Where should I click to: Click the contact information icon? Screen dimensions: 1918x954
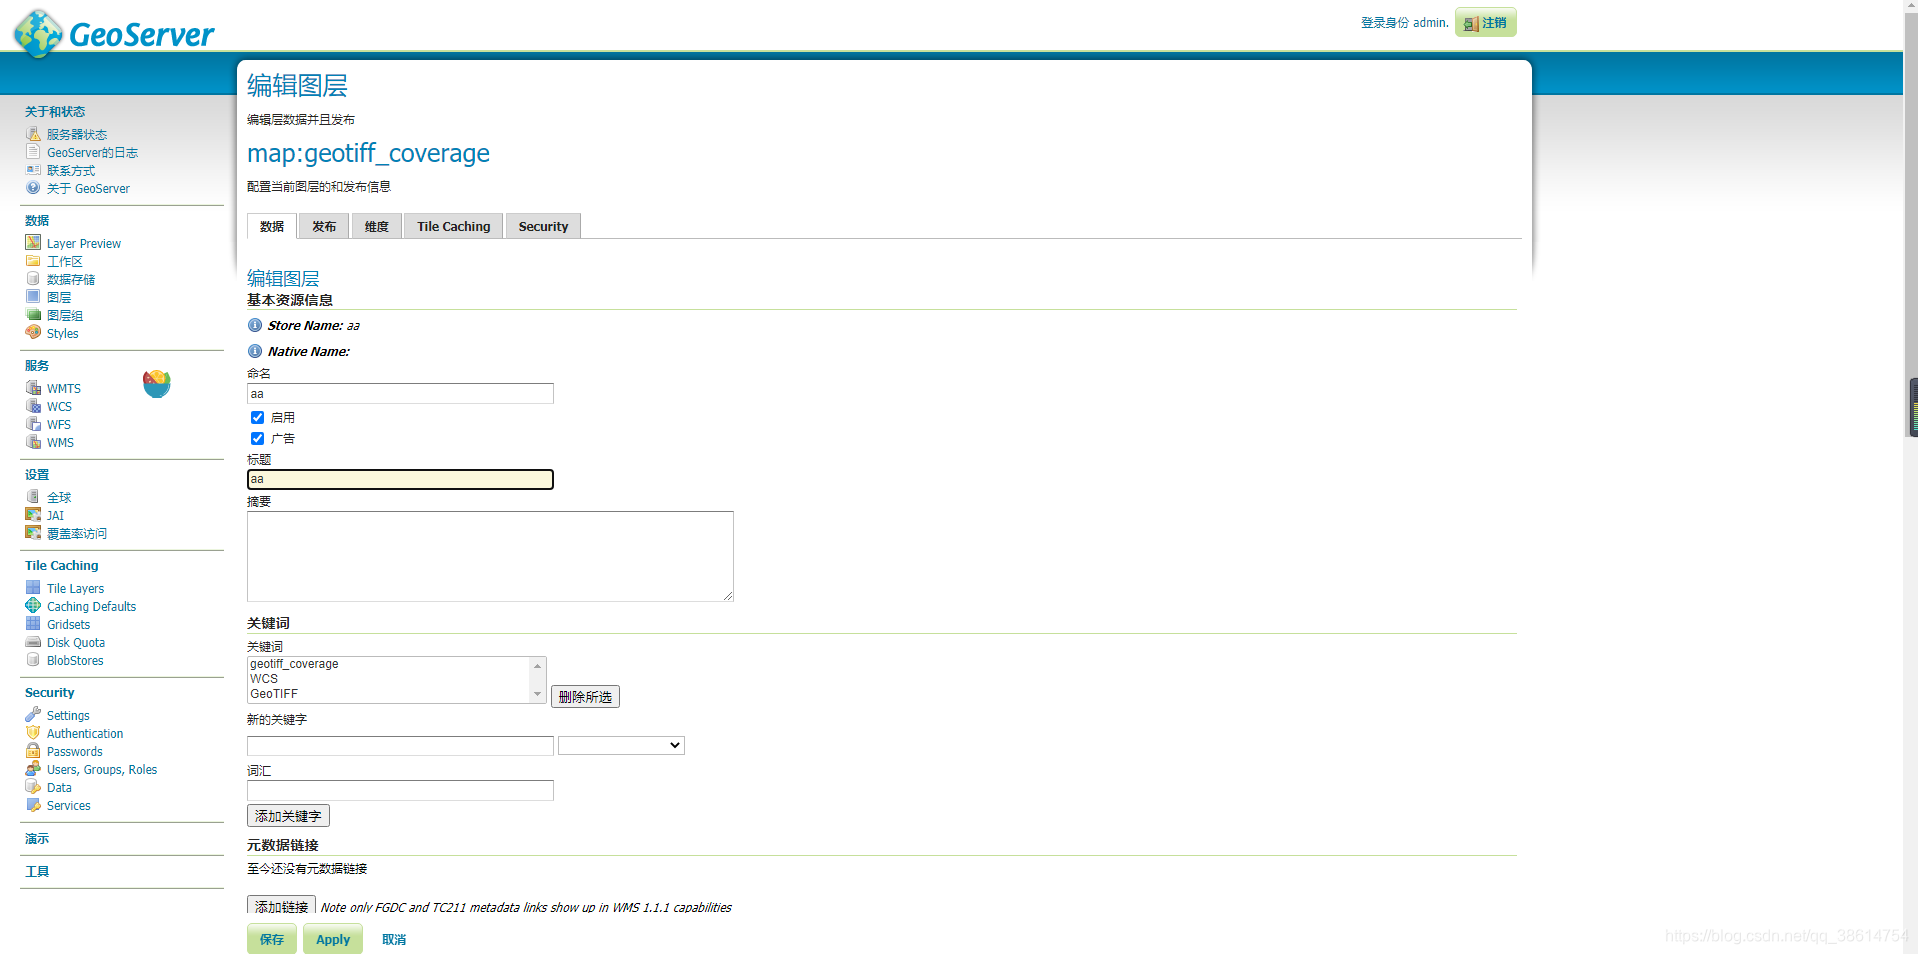(x=33, y=170)
